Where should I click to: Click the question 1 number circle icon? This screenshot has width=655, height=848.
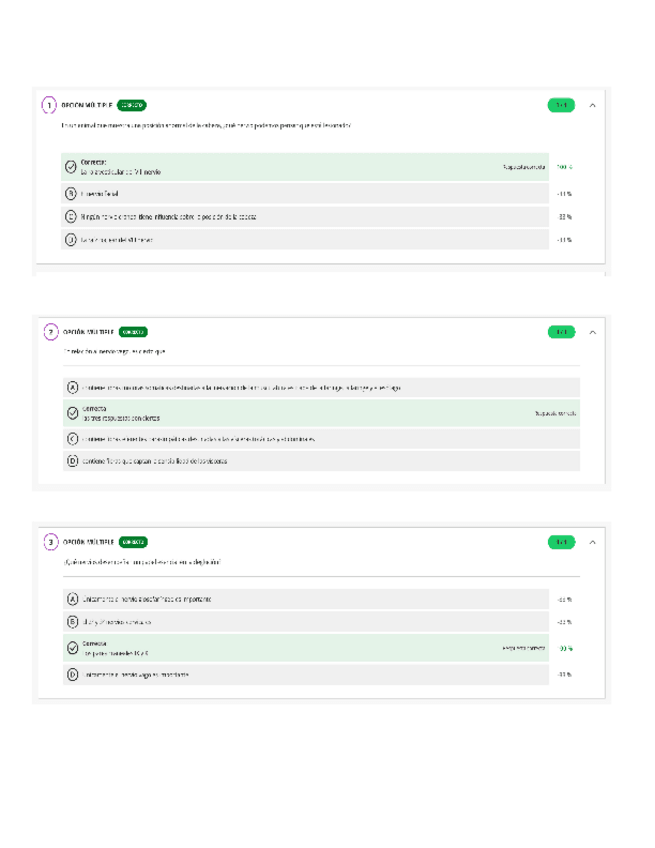coord(48,104)
